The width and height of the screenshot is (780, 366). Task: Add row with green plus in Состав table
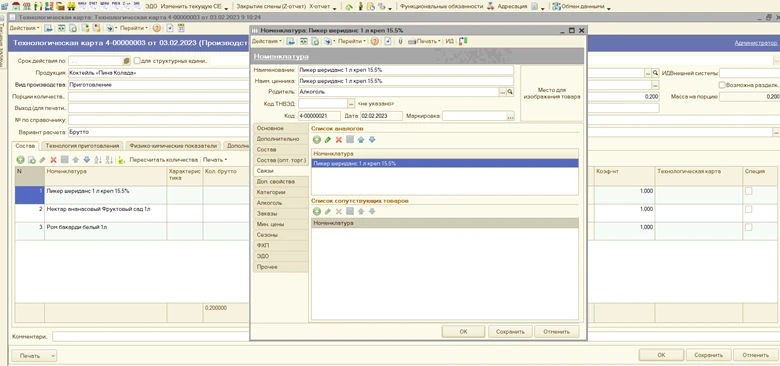tap(20, 160)
